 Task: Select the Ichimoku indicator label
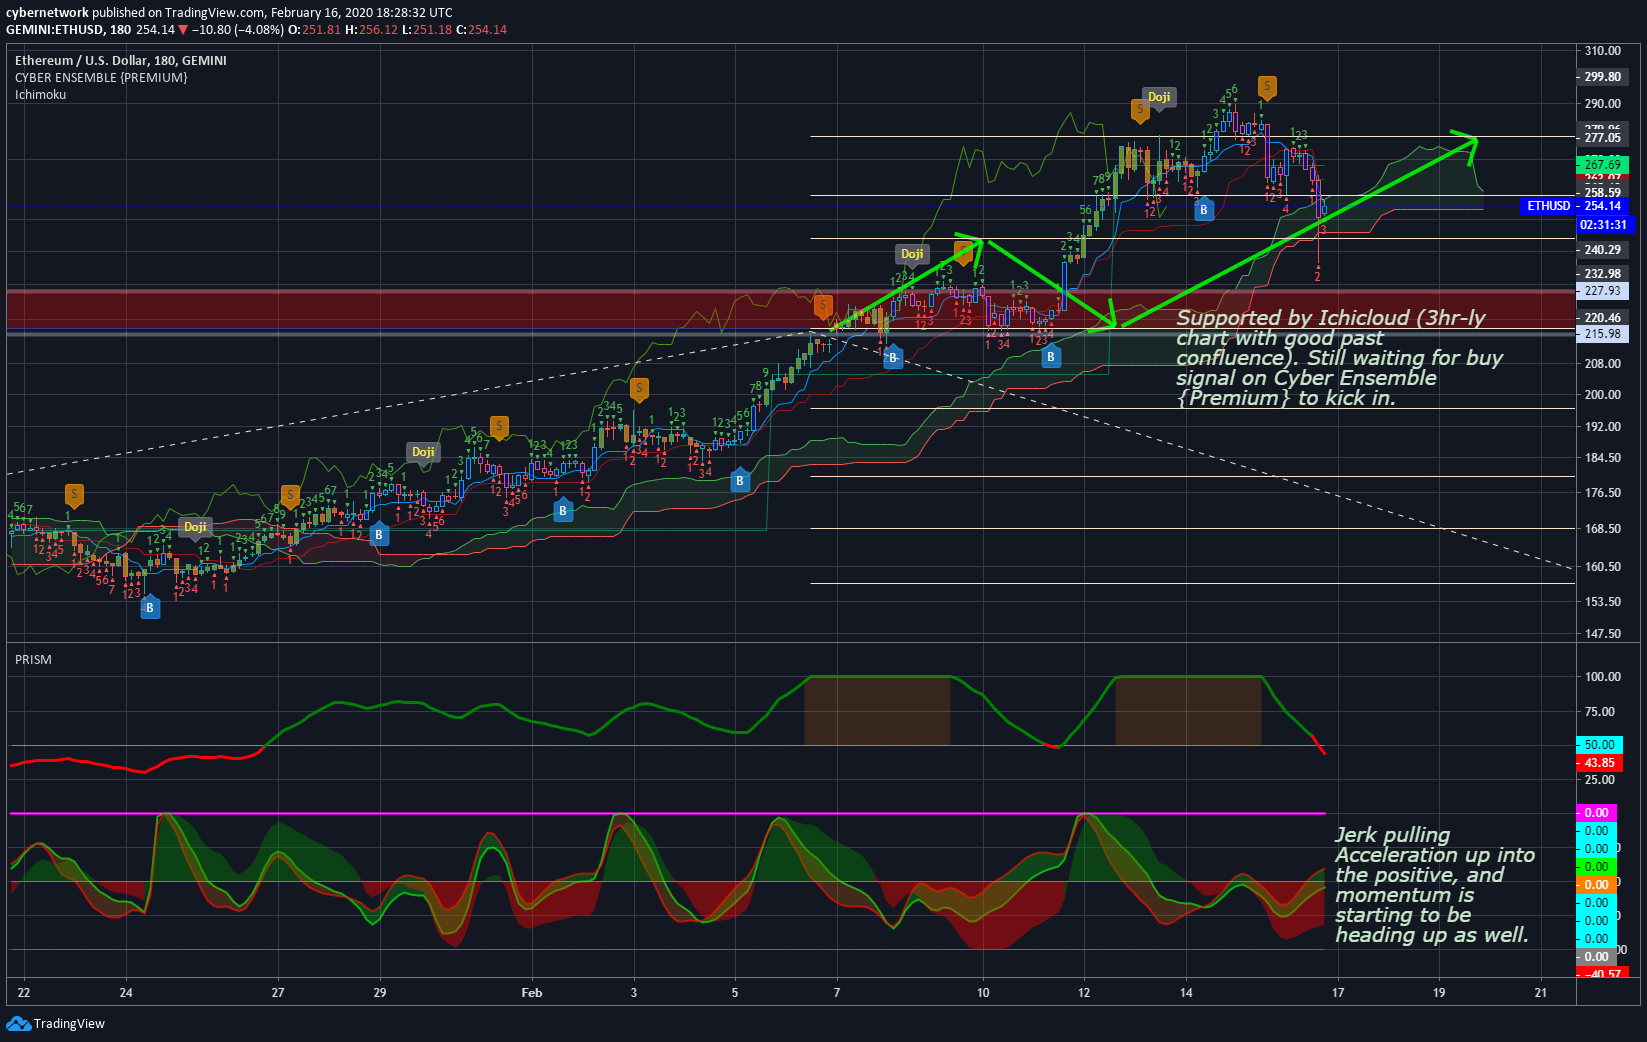tap(40, 95)
